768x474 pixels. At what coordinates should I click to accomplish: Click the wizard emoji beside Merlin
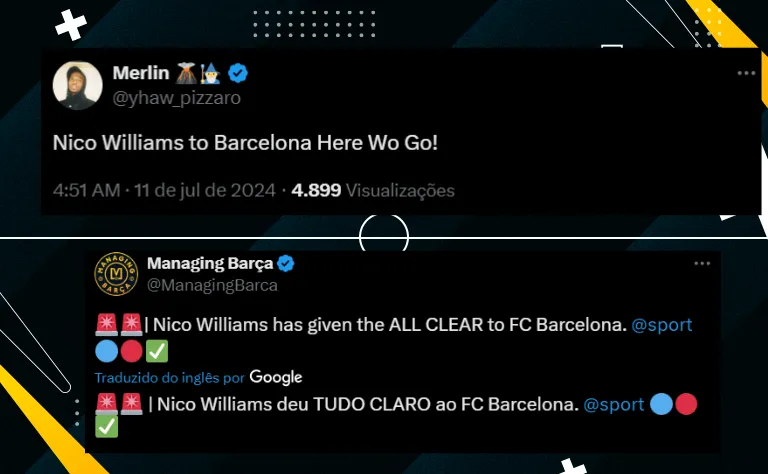[210, 73]
